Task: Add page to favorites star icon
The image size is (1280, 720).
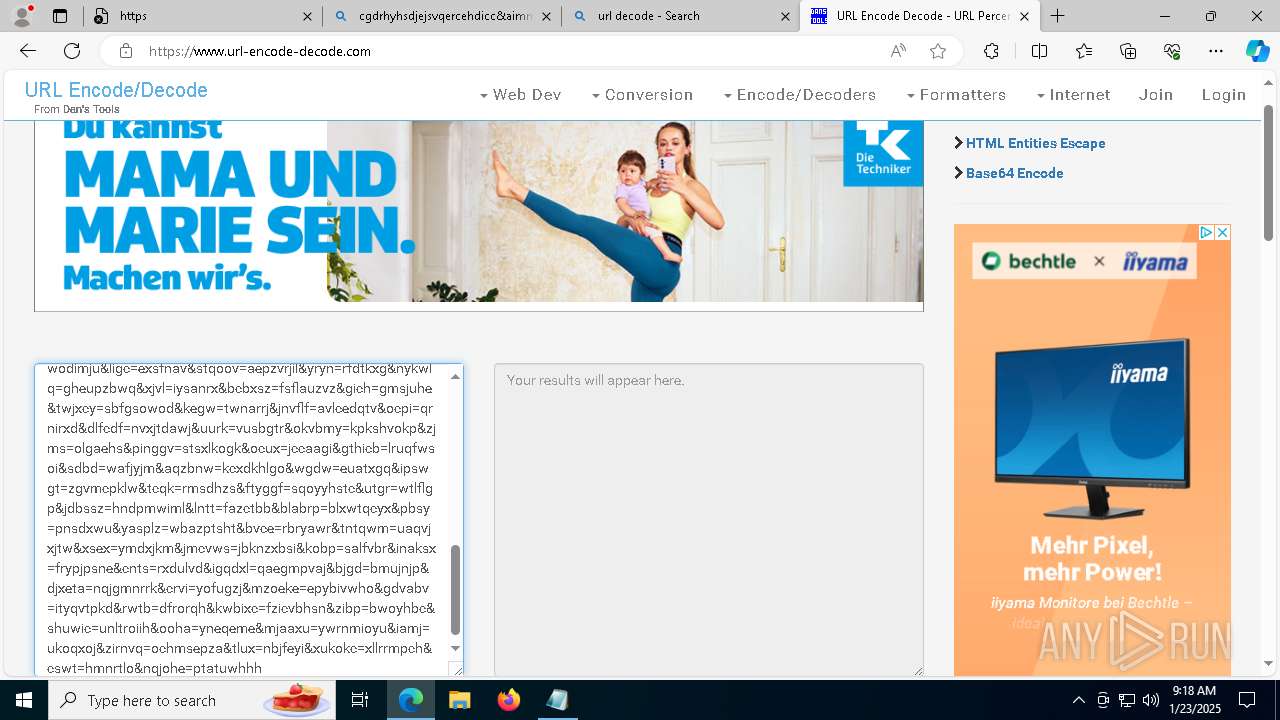Action: pos(938,51)
